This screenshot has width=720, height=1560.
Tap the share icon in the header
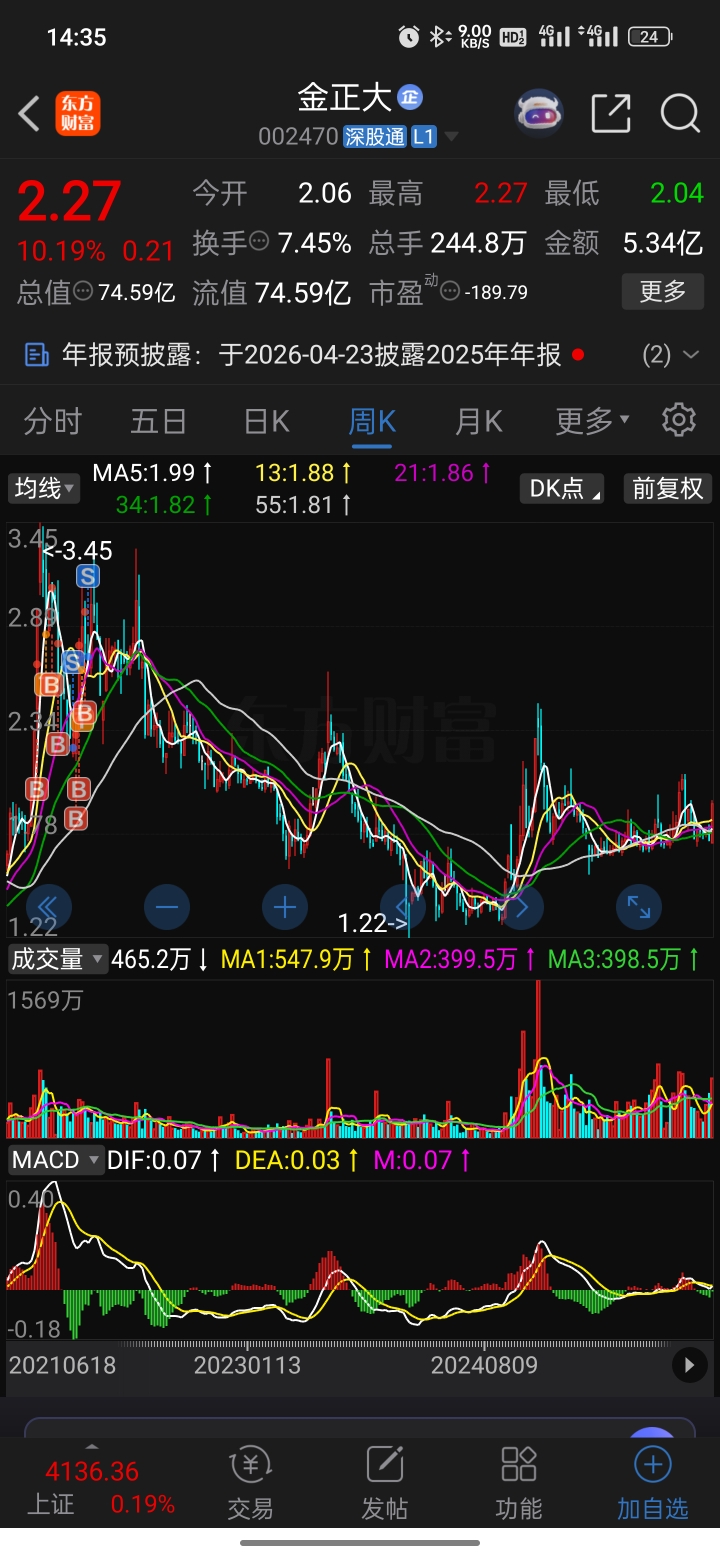point(611,113)
